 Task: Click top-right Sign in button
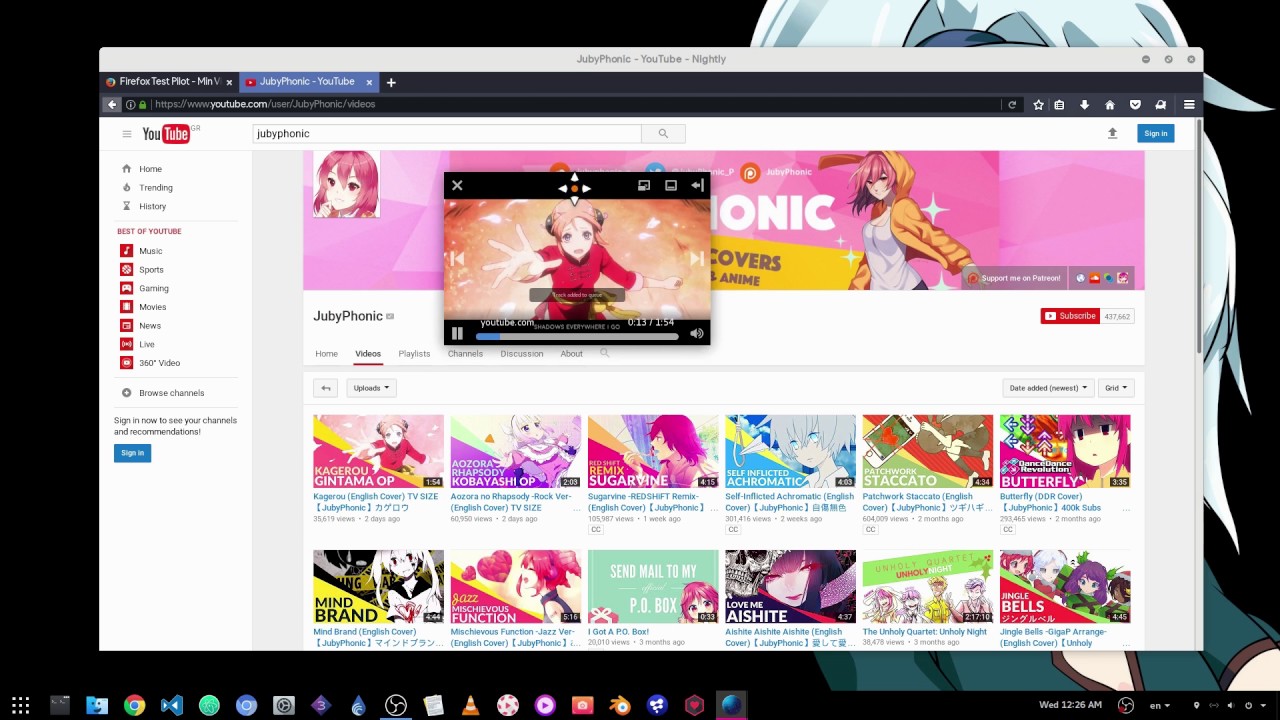click(x=1155, y=133)
